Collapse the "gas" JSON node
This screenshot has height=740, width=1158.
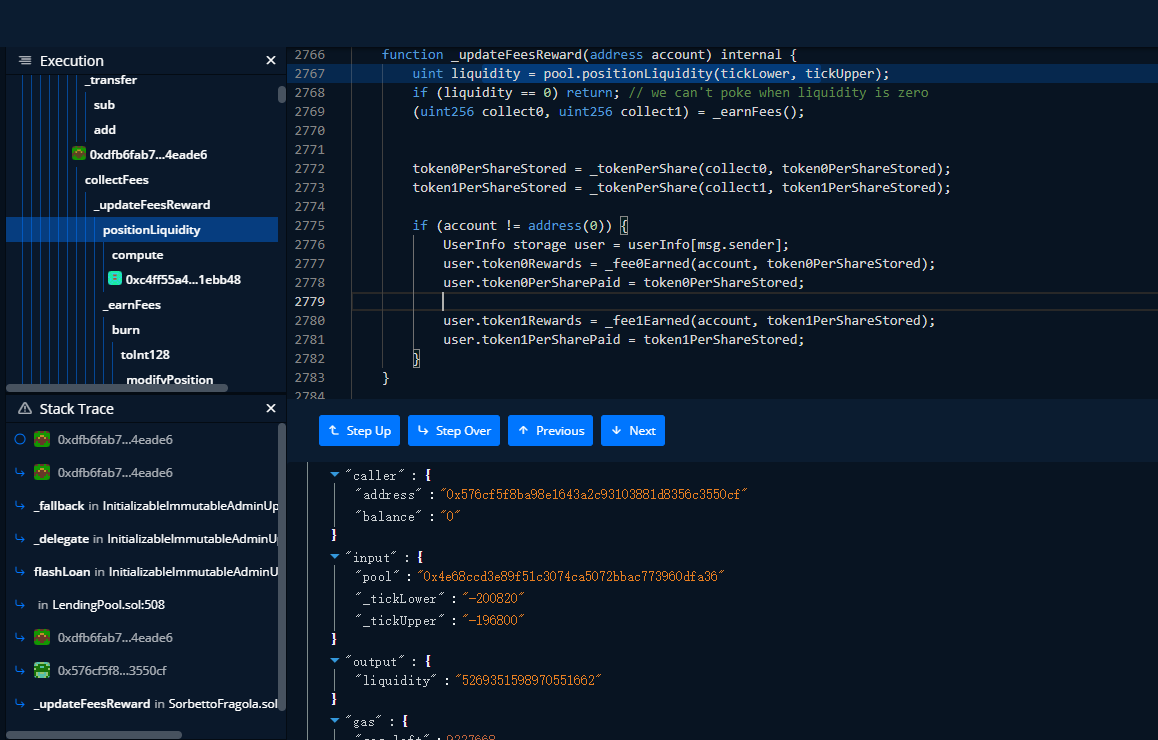tap(335, 721)
